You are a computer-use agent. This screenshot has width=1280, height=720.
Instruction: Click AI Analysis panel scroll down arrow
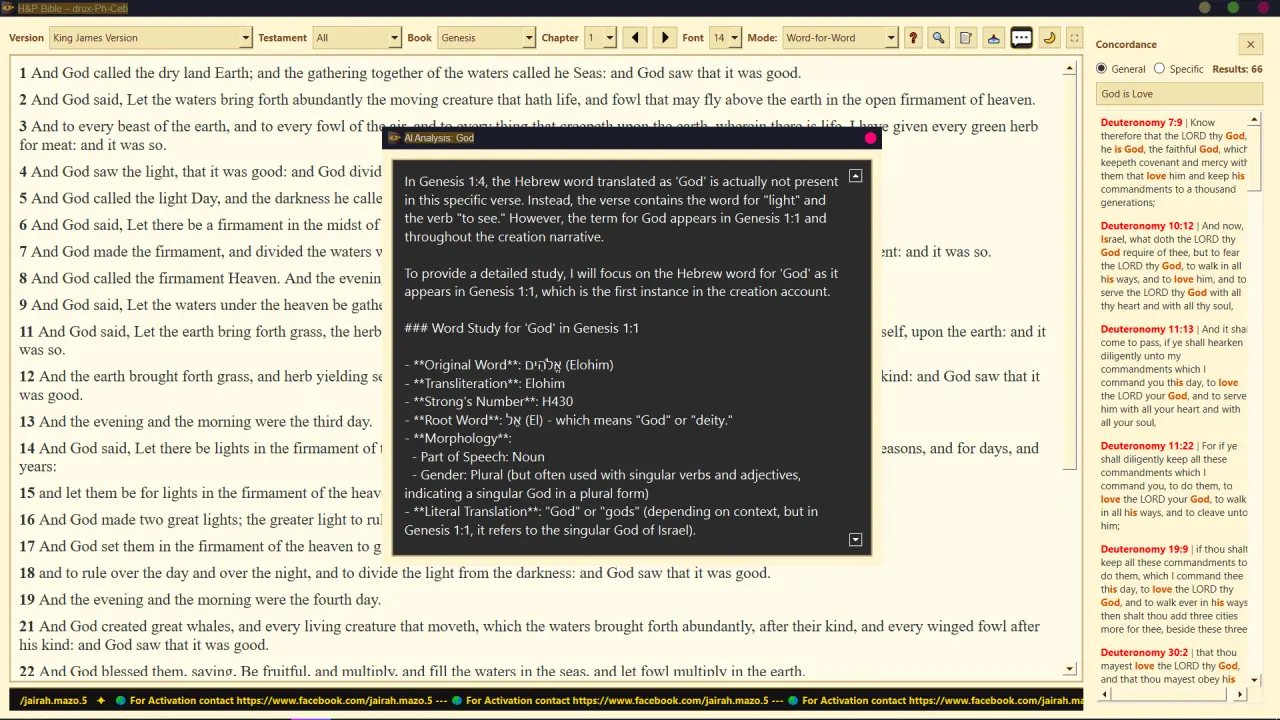[x=855, y=540]
